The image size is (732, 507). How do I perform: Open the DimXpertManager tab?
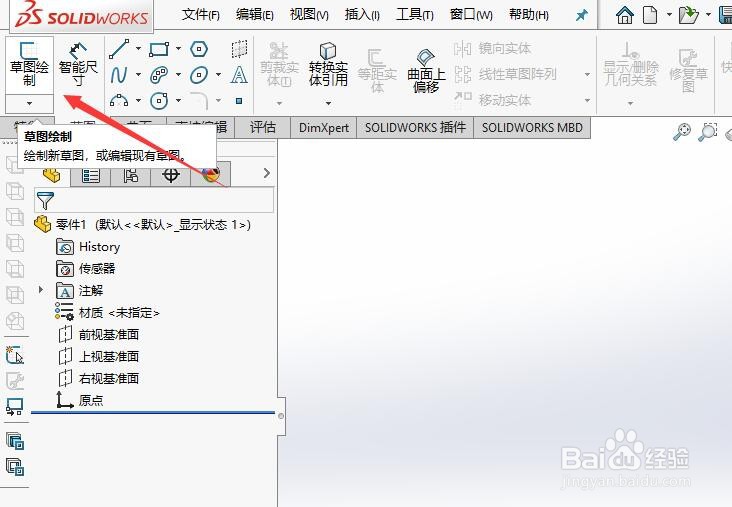point(171,175)
